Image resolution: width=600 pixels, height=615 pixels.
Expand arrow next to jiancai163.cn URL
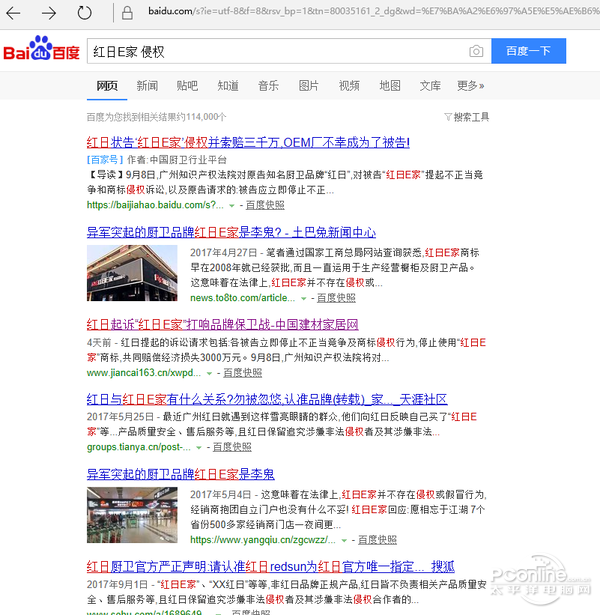point(209,374)
